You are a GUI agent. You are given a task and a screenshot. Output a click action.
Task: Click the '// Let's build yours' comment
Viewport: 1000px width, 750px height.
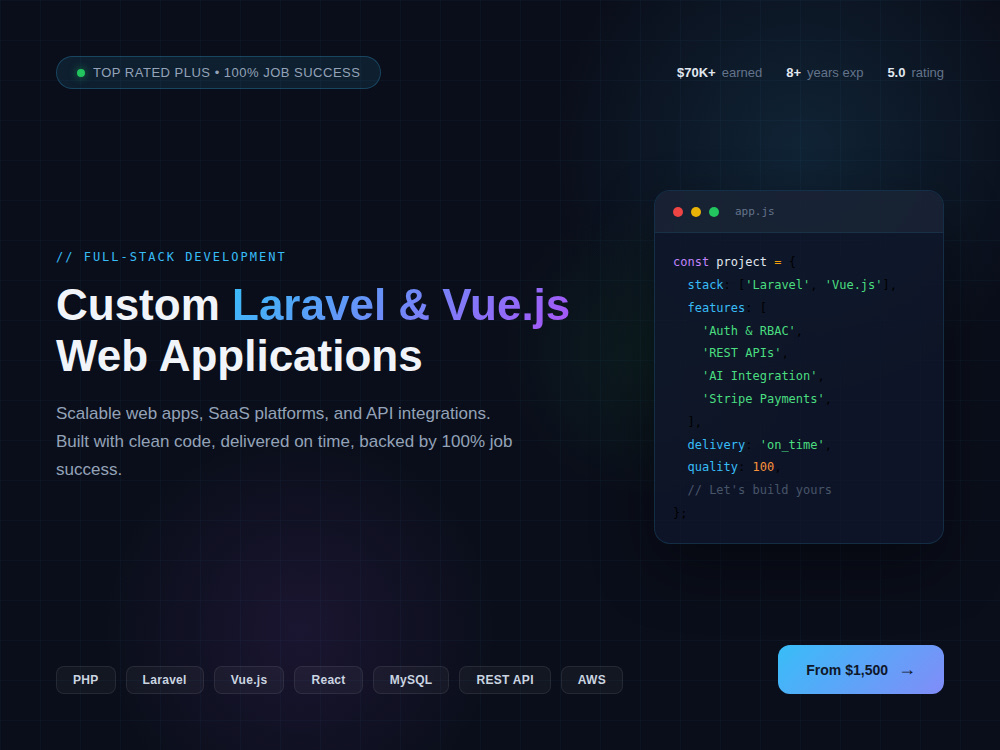[760, 490]
